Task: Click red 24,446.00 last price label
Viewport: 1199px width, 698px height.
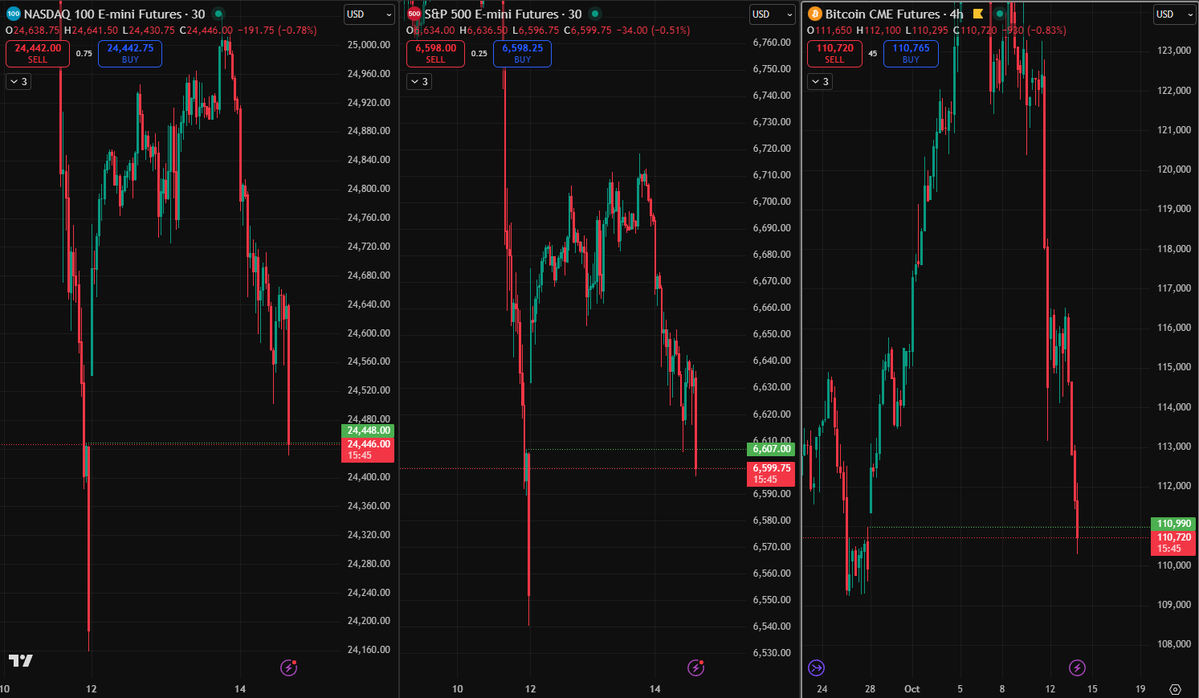Action: coord(368,450)
